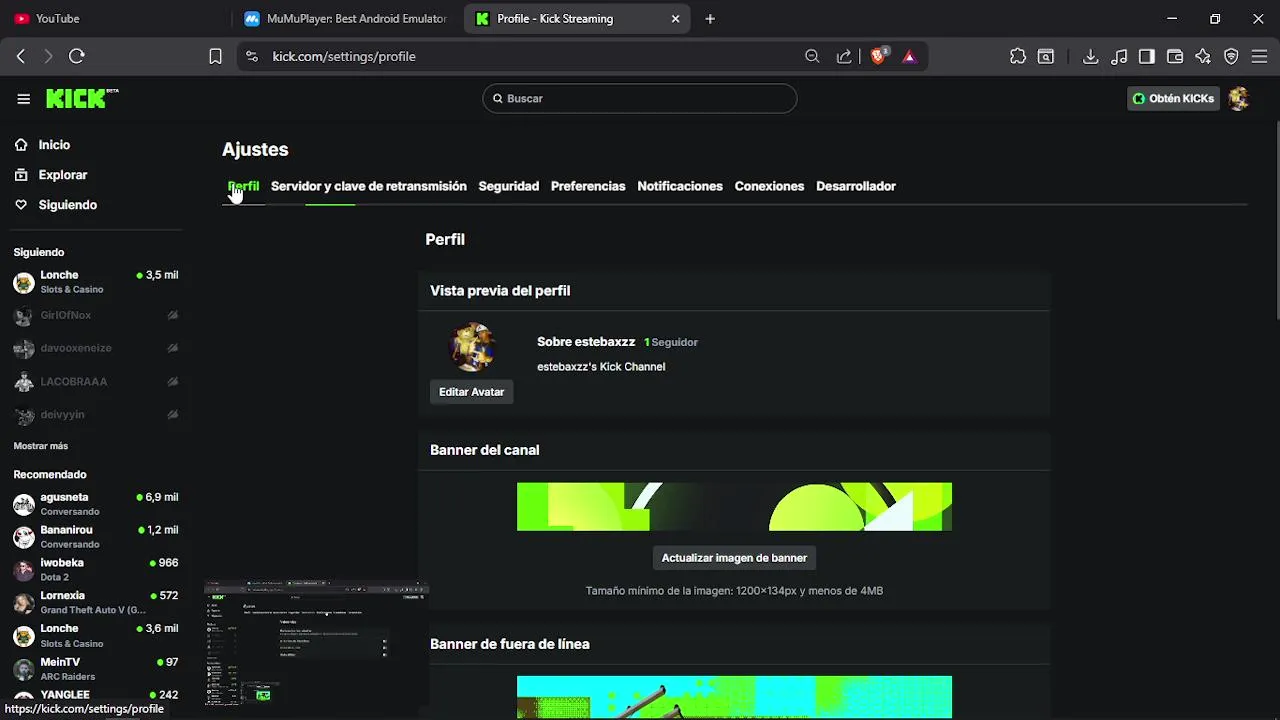This screenshot has height=720, width=1280.
Task: Click the share icon in the address bar
Action: (x=844, y=57)
